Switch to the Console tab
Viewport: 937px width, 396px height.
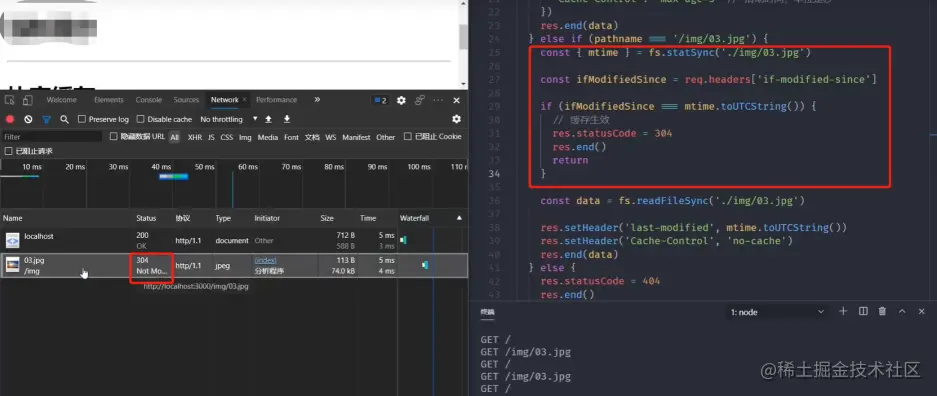(149, 100)
